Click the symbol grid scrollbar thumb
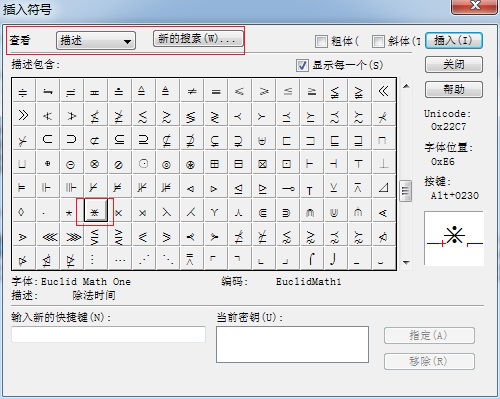This screenshot has width=500, height=399. [406, 191]
